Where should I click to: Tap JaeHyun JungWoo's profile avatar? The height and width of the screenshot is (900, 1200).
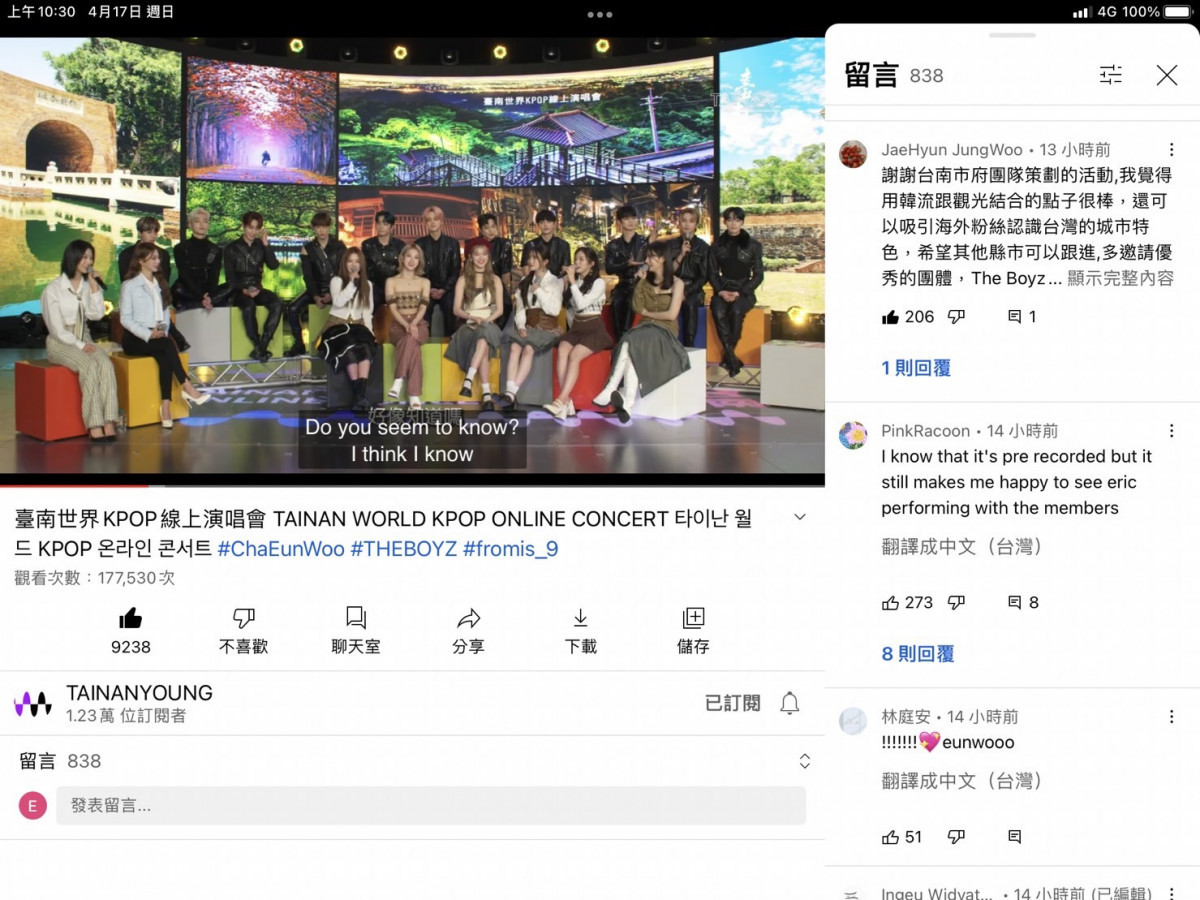(853, 154)
